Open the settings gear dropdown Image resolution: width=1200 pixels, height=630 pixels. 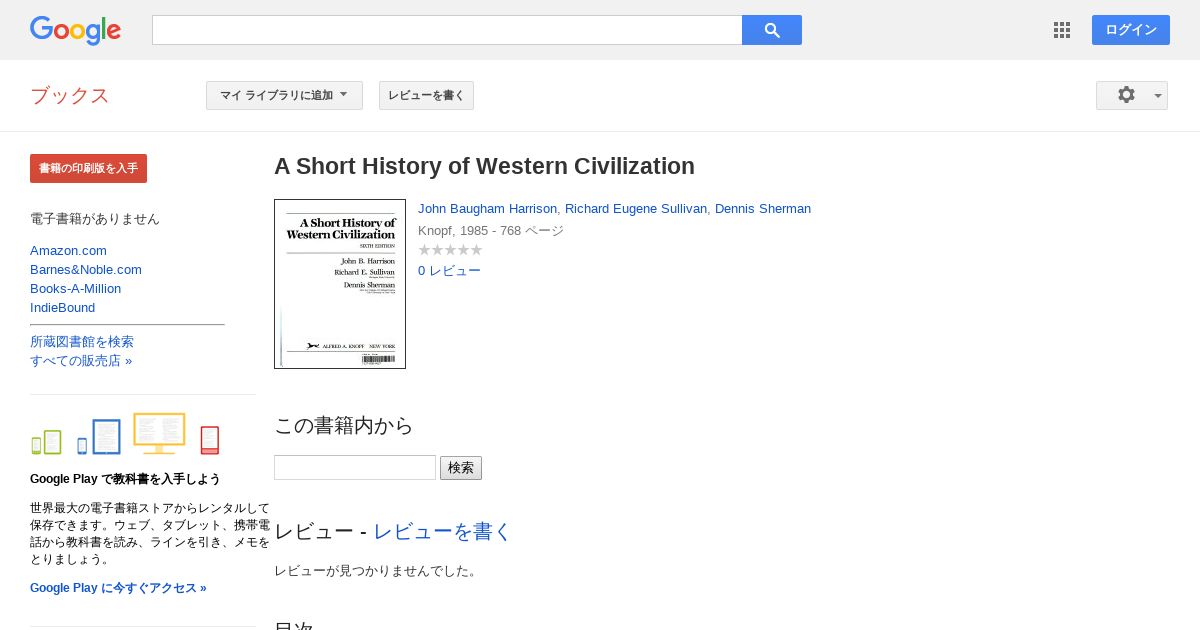pyautogui.click(x=1132, y=95)
